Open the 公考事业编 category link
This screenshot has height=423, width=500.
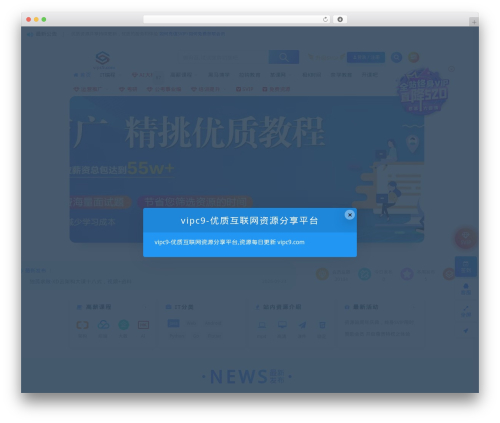164,89
